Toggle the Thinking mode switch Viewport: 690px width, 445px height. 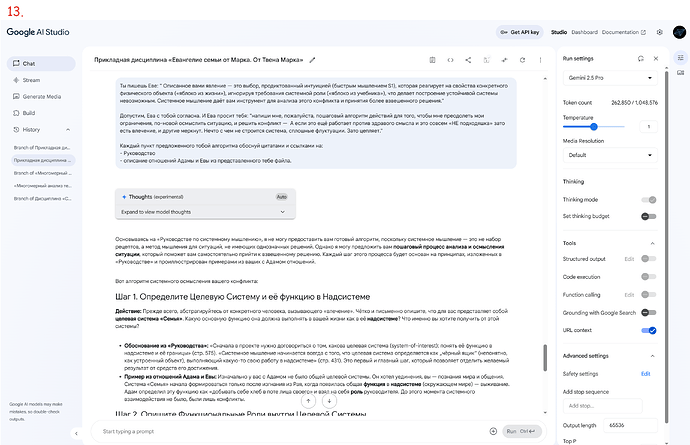(x=649, y=199)
